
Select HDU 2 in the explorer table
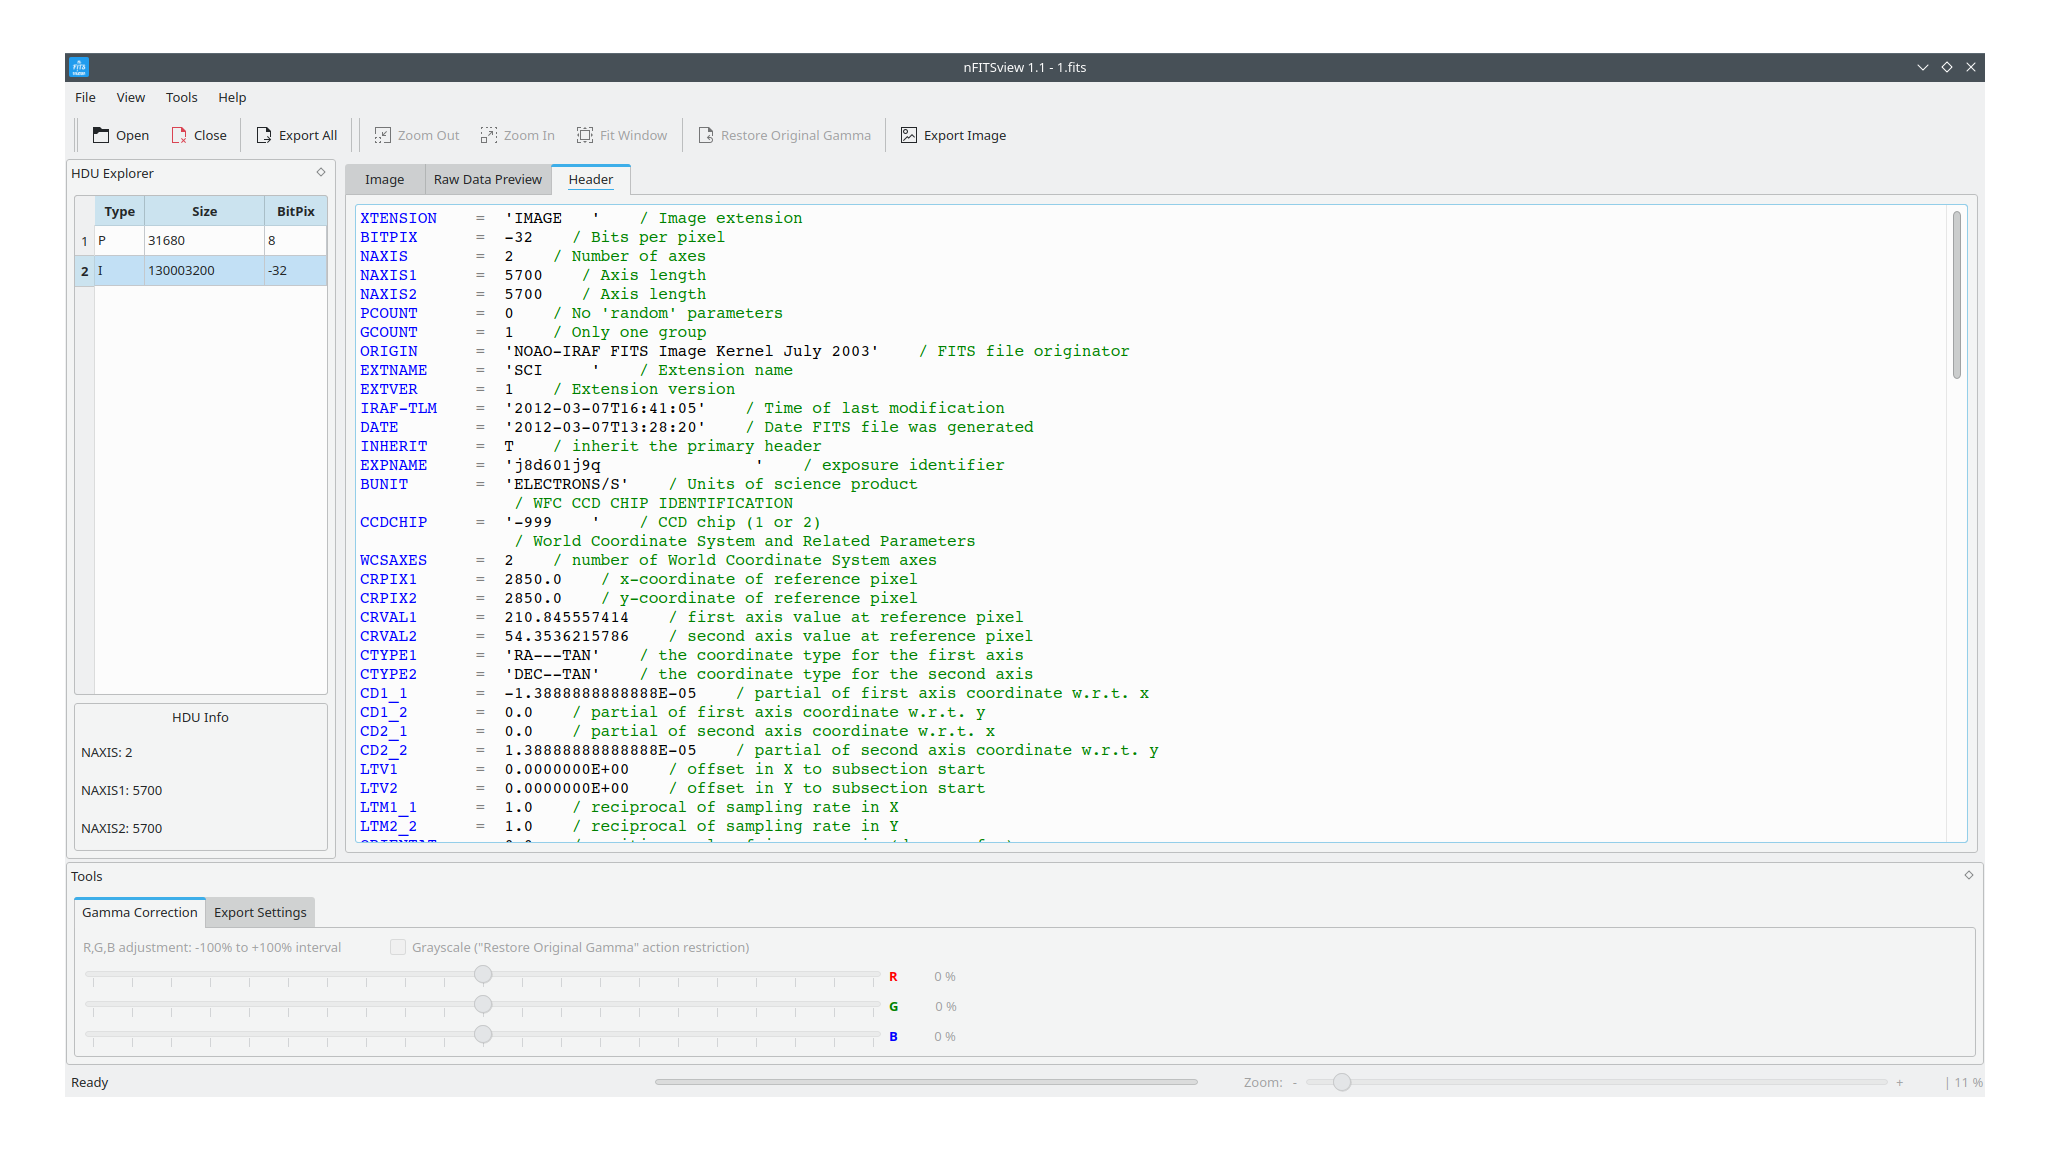(200, 270)
